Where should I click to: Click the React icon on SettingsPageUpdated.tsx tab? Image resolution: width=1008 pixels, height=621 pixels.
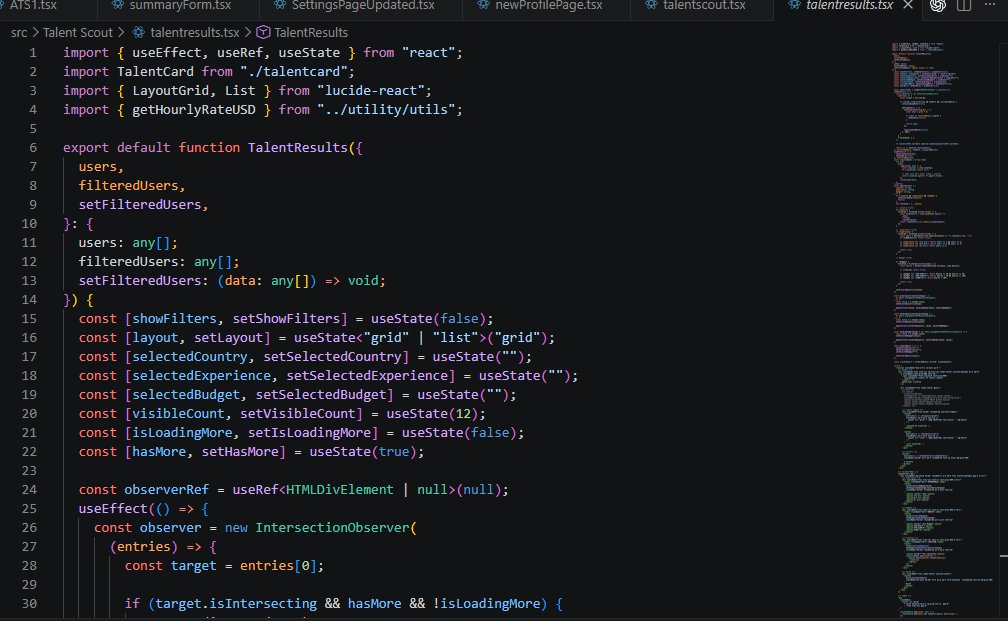tap(280, 5)
